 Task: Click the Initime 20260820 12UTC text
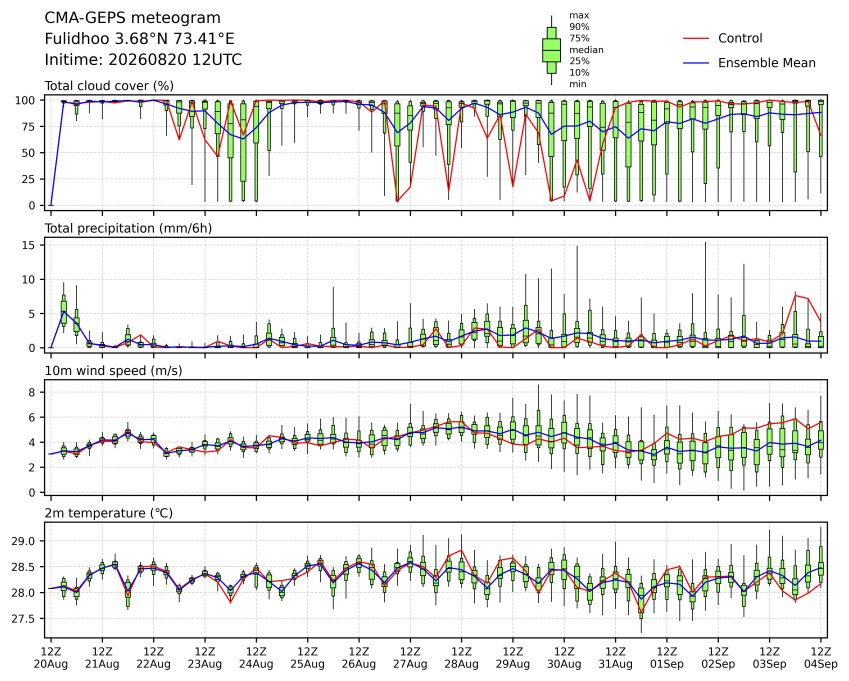click(x=143, y=60)
